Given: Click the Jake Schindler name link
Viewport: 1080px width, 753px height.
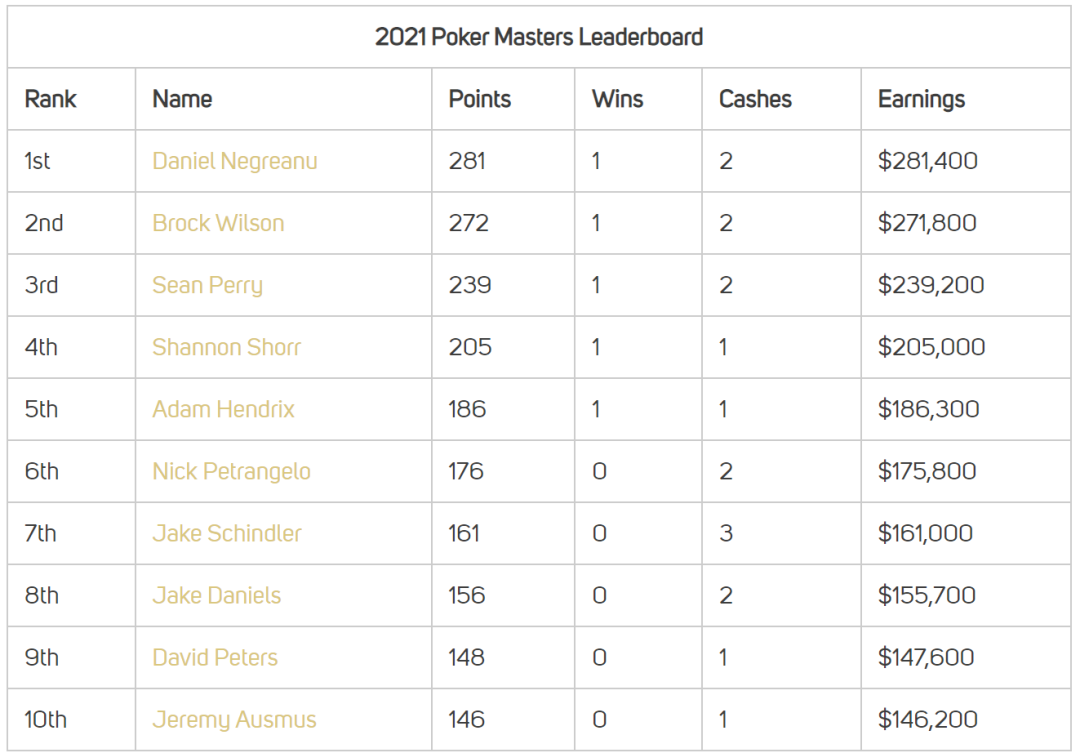Looking at the screenshot, I should (227, 533).
